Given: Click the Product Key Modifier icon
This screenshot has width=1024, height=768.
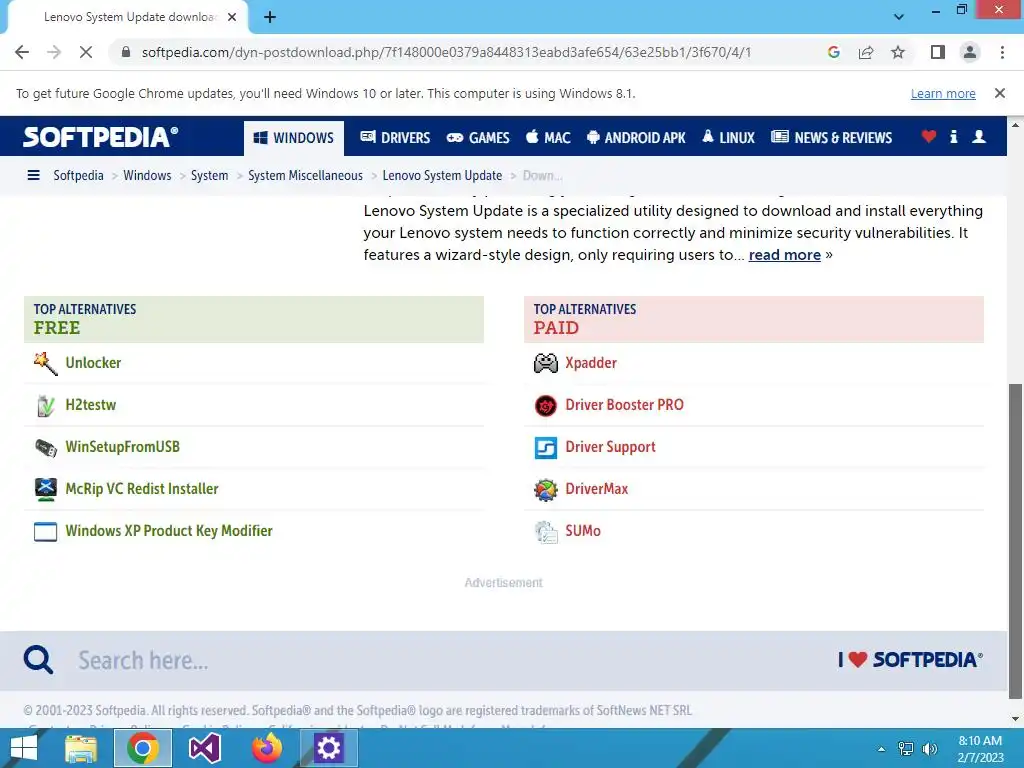Looking at the screenshot, I should [46, 532].
